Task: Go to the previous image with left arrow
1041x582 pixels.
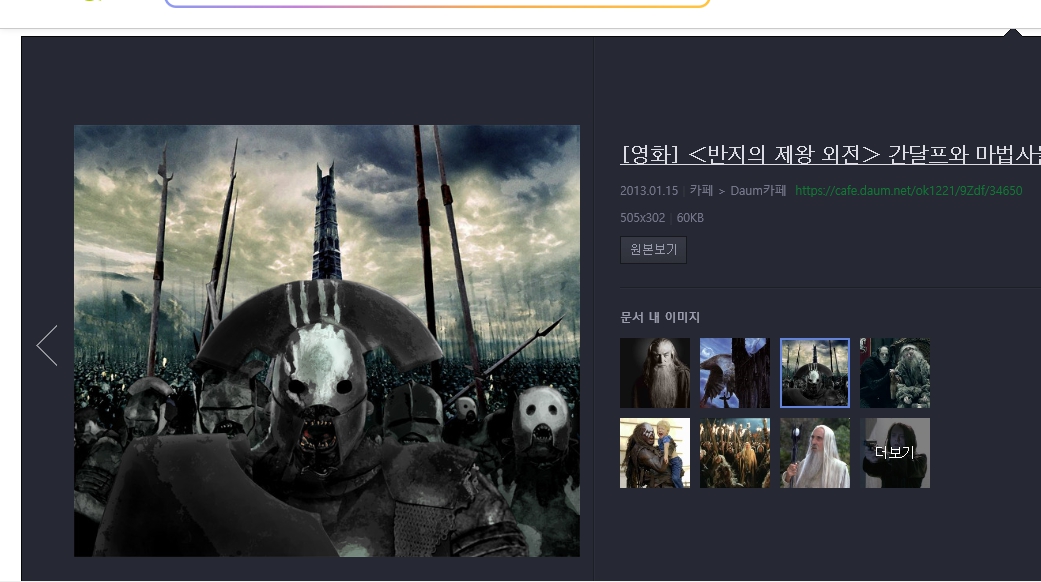Action: 47,345
